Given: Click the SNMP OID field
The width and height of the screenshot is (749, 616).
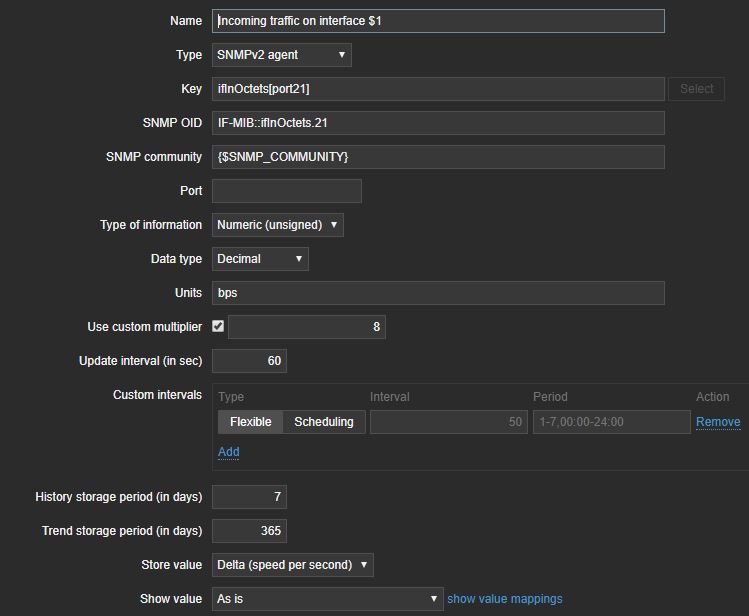Looking at the screenshot, I should click(438, 123).
